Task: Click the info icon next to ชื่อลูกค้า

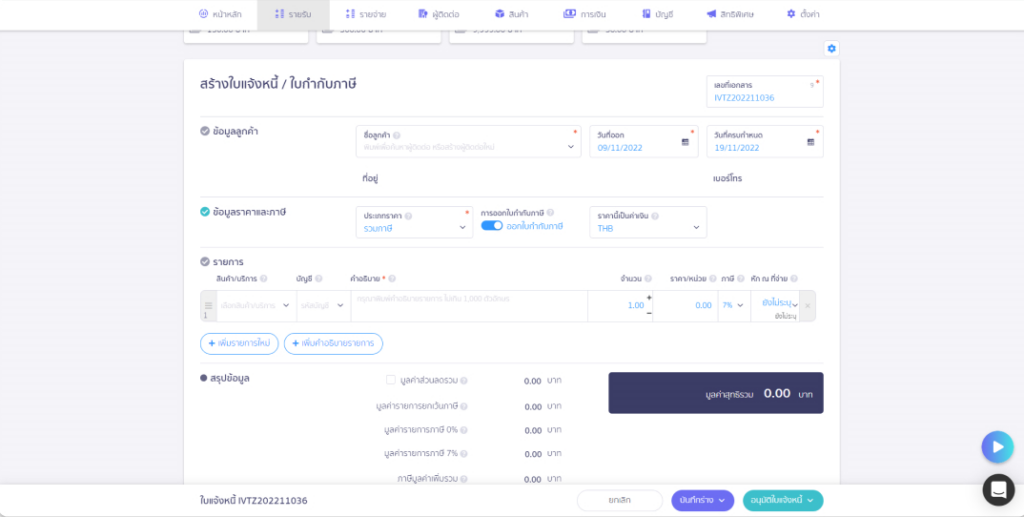Action: [x=396, y=135]
